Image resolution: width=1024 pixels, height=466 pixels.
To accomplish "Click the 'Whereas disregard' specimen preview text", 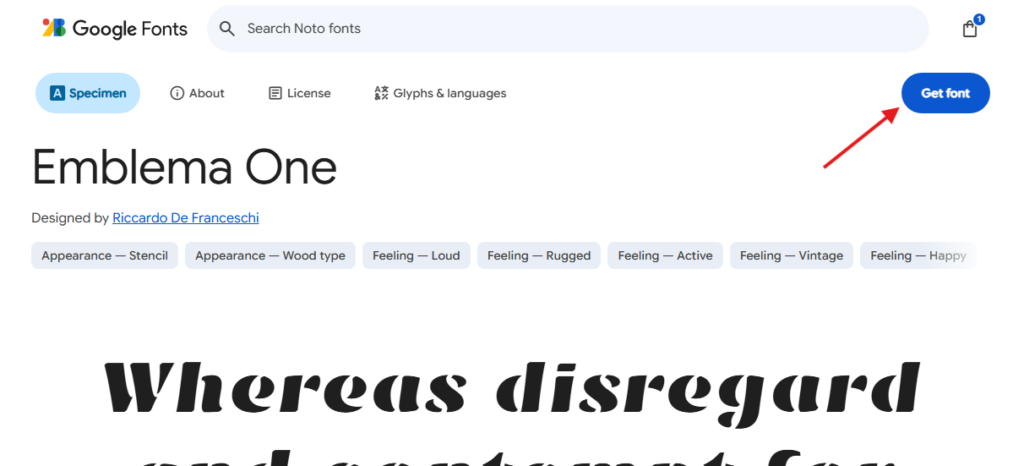I will click(x=511, y=388).
